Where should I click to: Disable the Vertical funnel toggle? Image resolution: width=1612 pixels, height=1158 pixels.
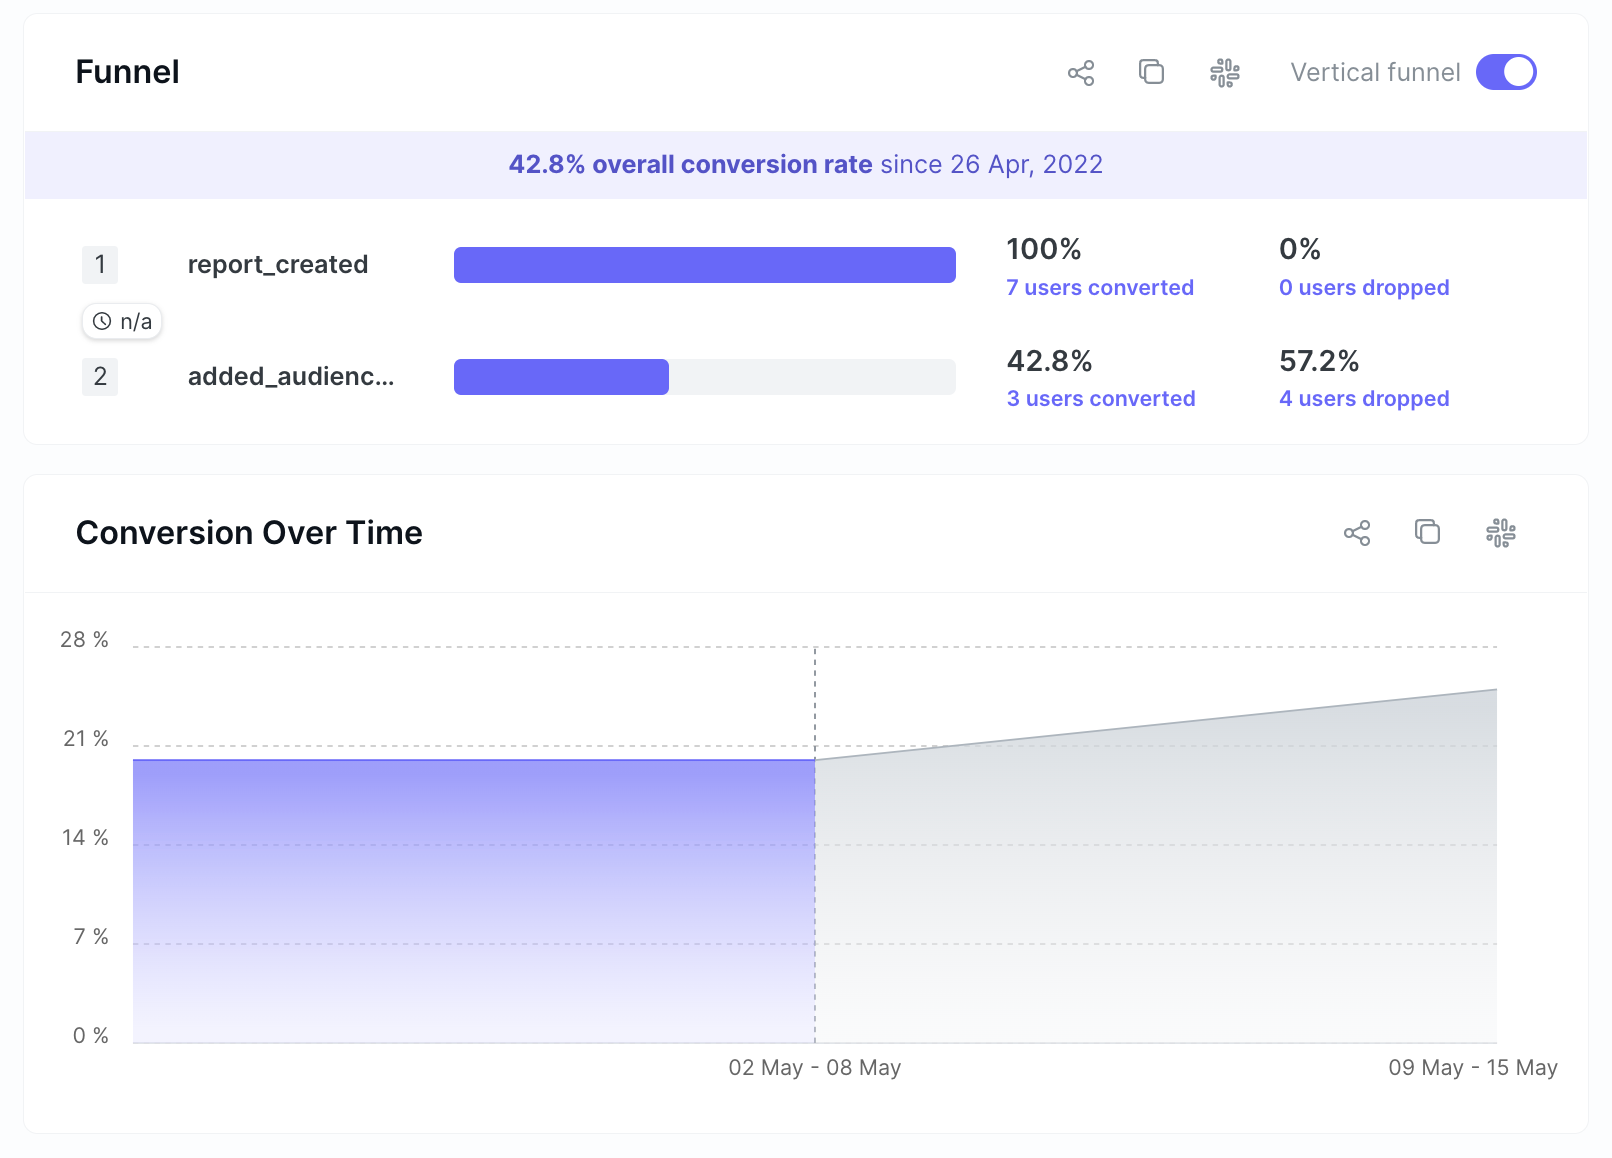[1505, 72]
